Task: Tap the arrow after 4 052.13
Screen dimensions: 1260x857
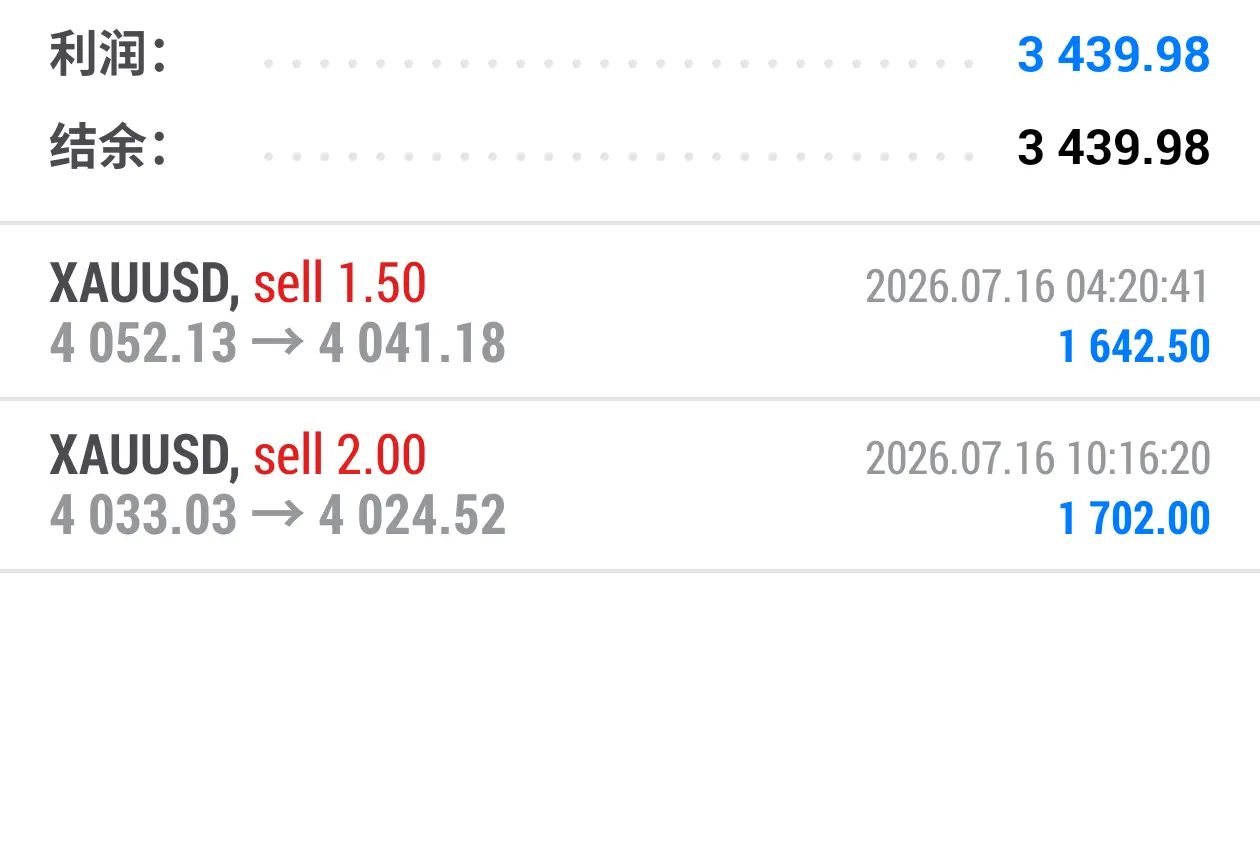Action: click(x=278, y=345)
